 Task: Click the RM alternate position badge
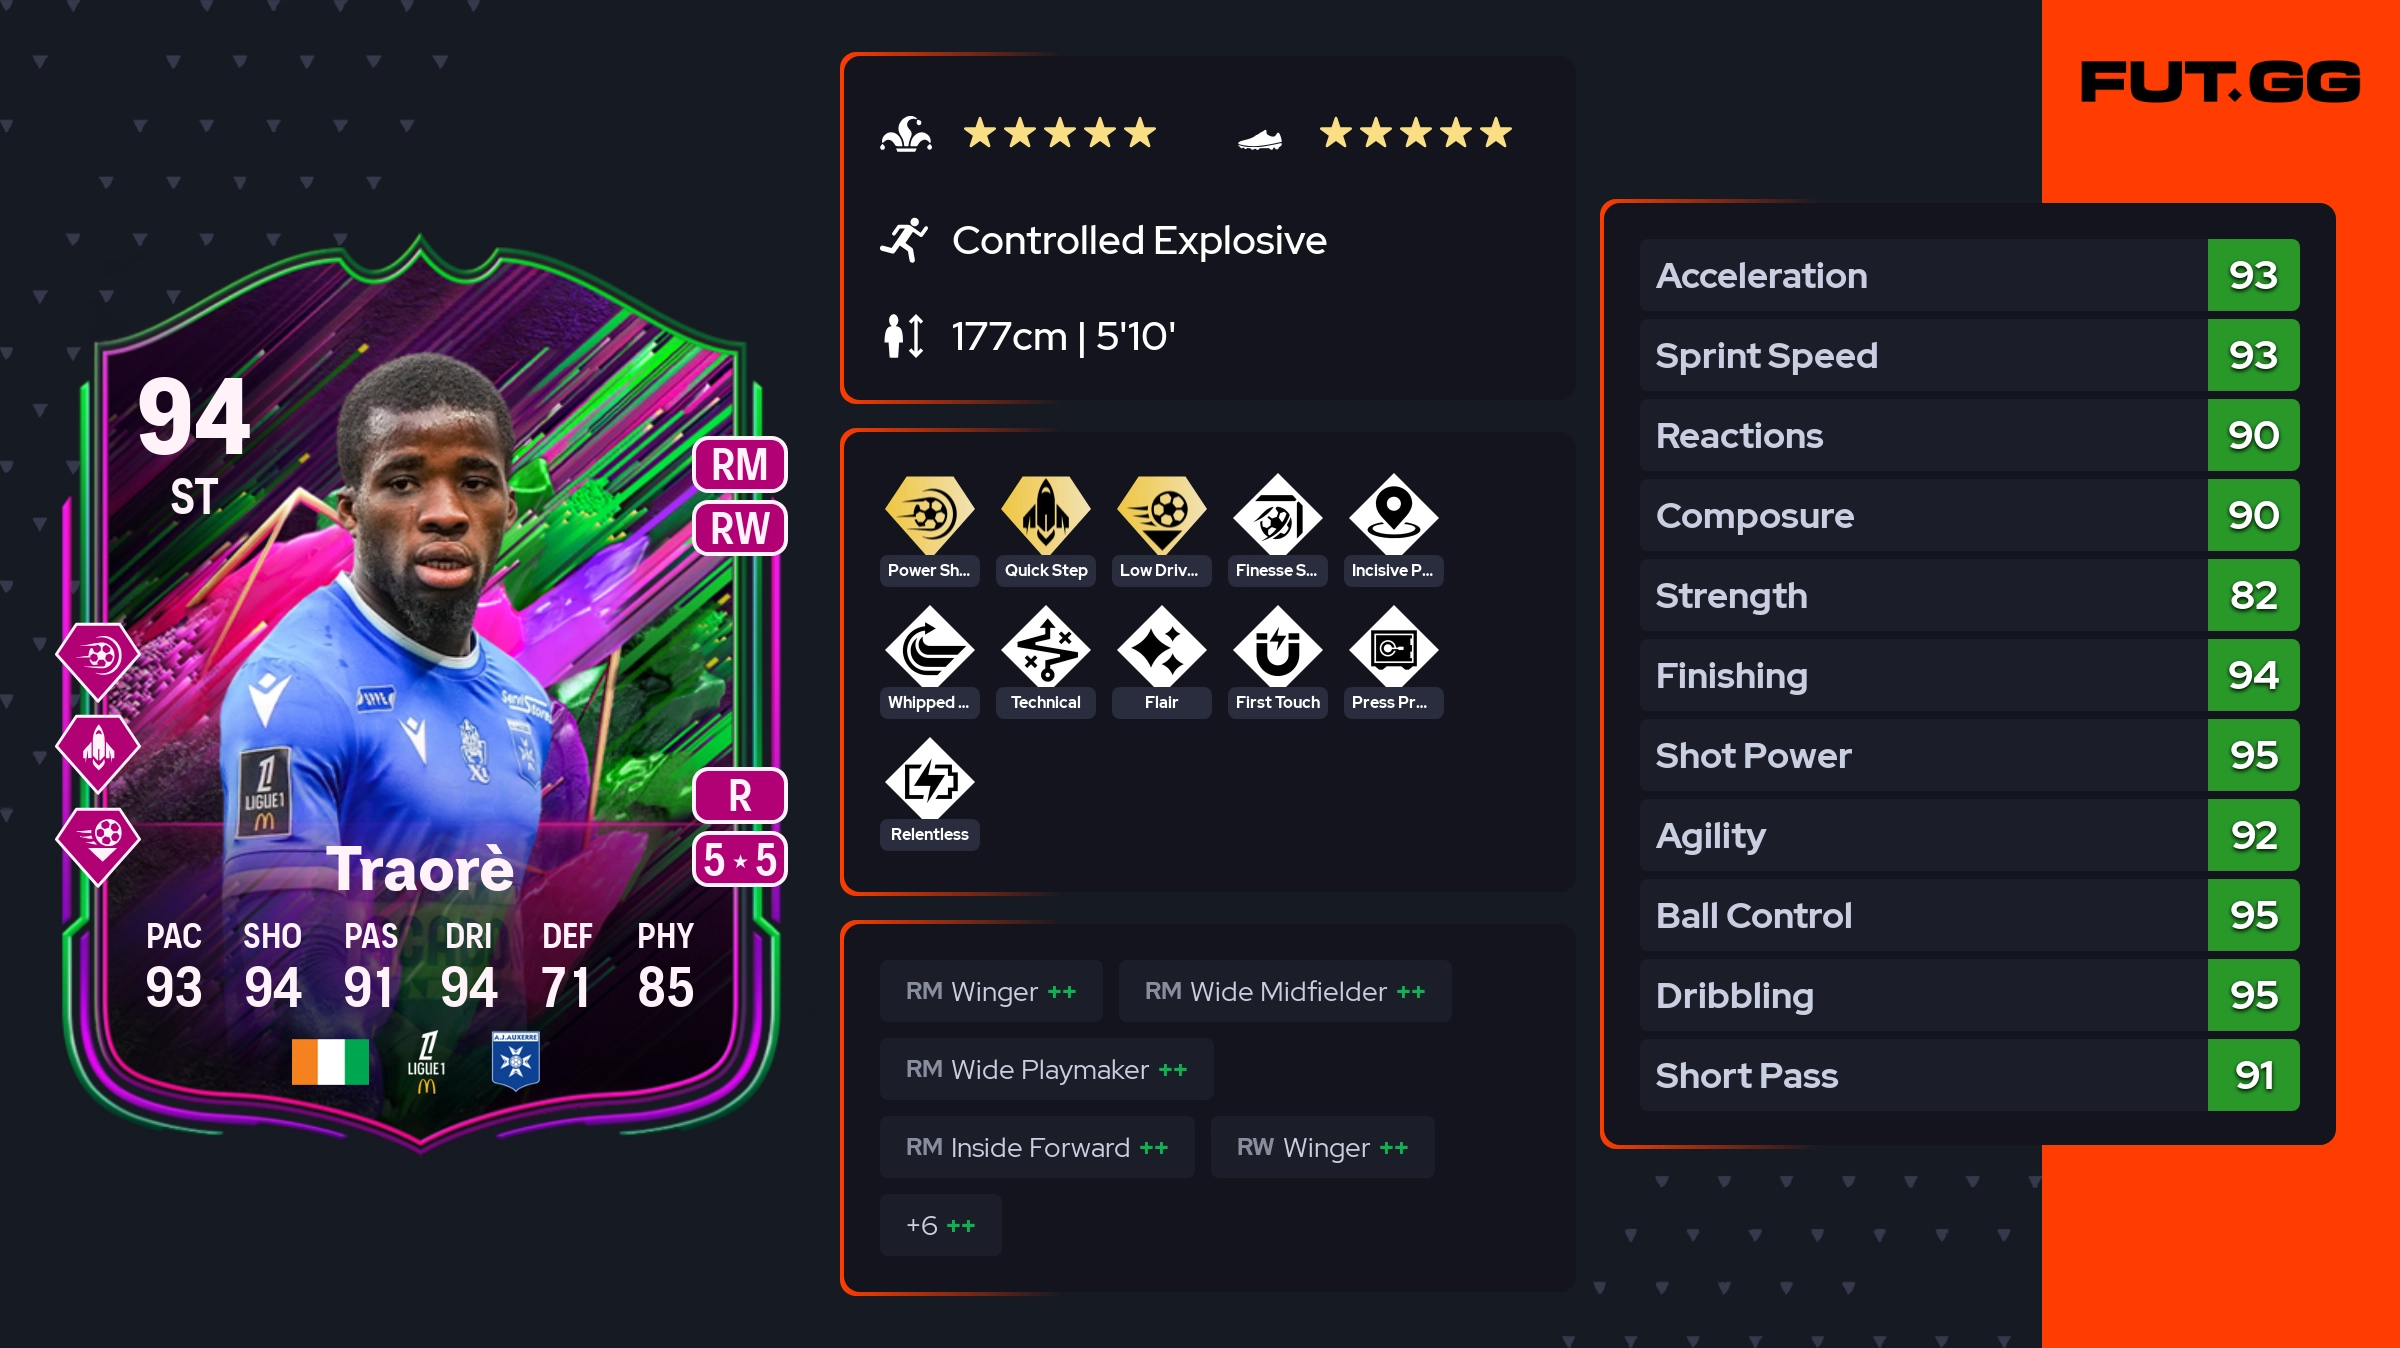[739, 465]
